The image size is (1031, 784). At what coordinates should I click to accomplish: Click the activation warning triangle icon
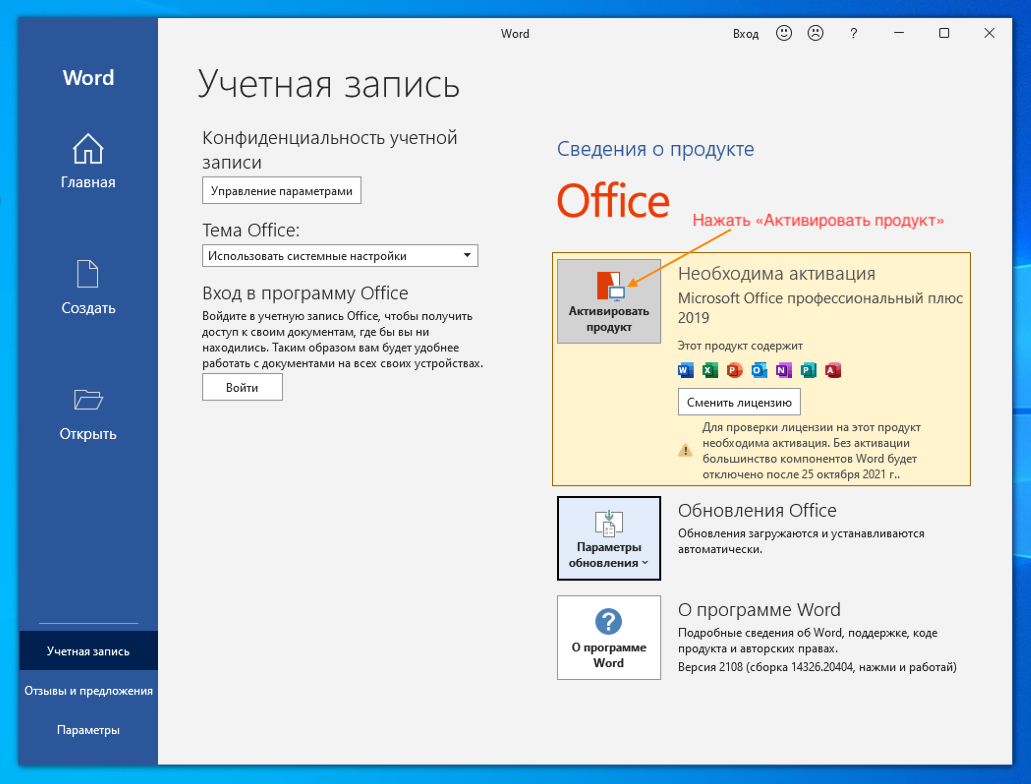[685, 451]
